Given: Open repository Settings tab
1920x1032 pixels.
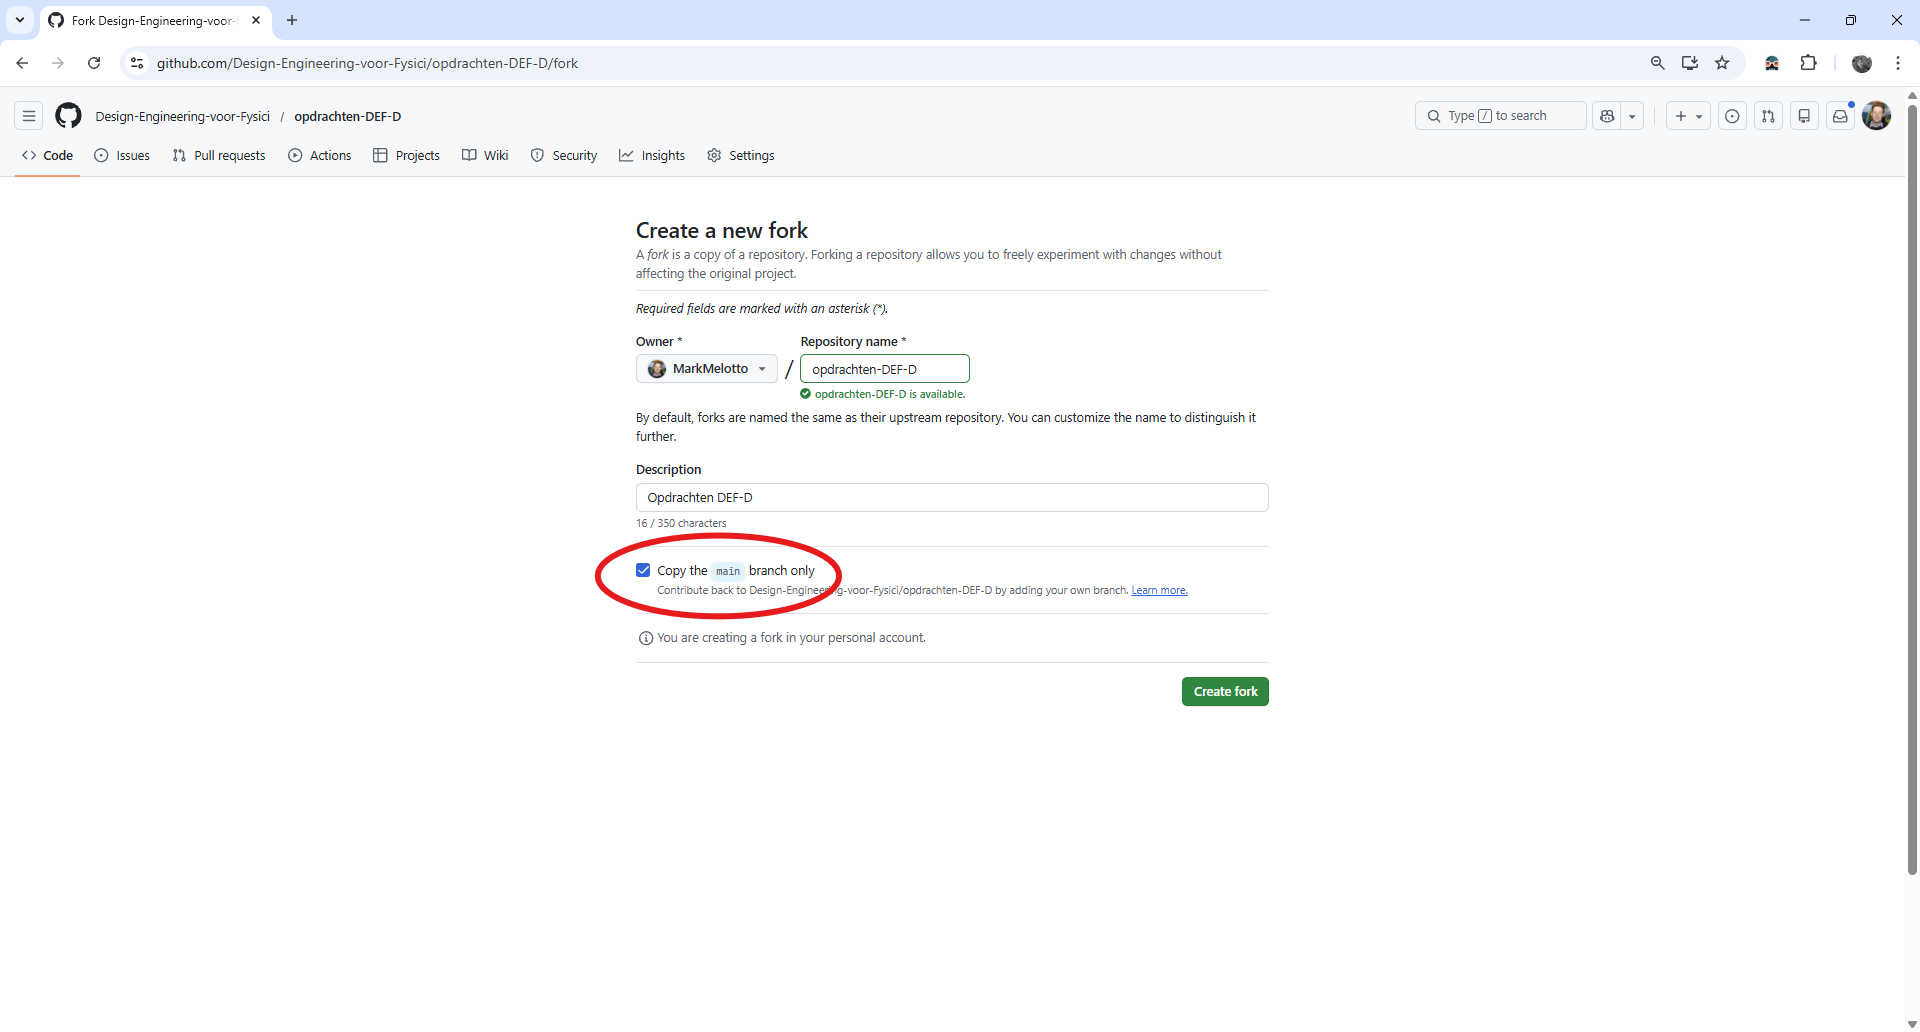Looking at the screenshot, I should pyautogui.click(x=741, y=155).
